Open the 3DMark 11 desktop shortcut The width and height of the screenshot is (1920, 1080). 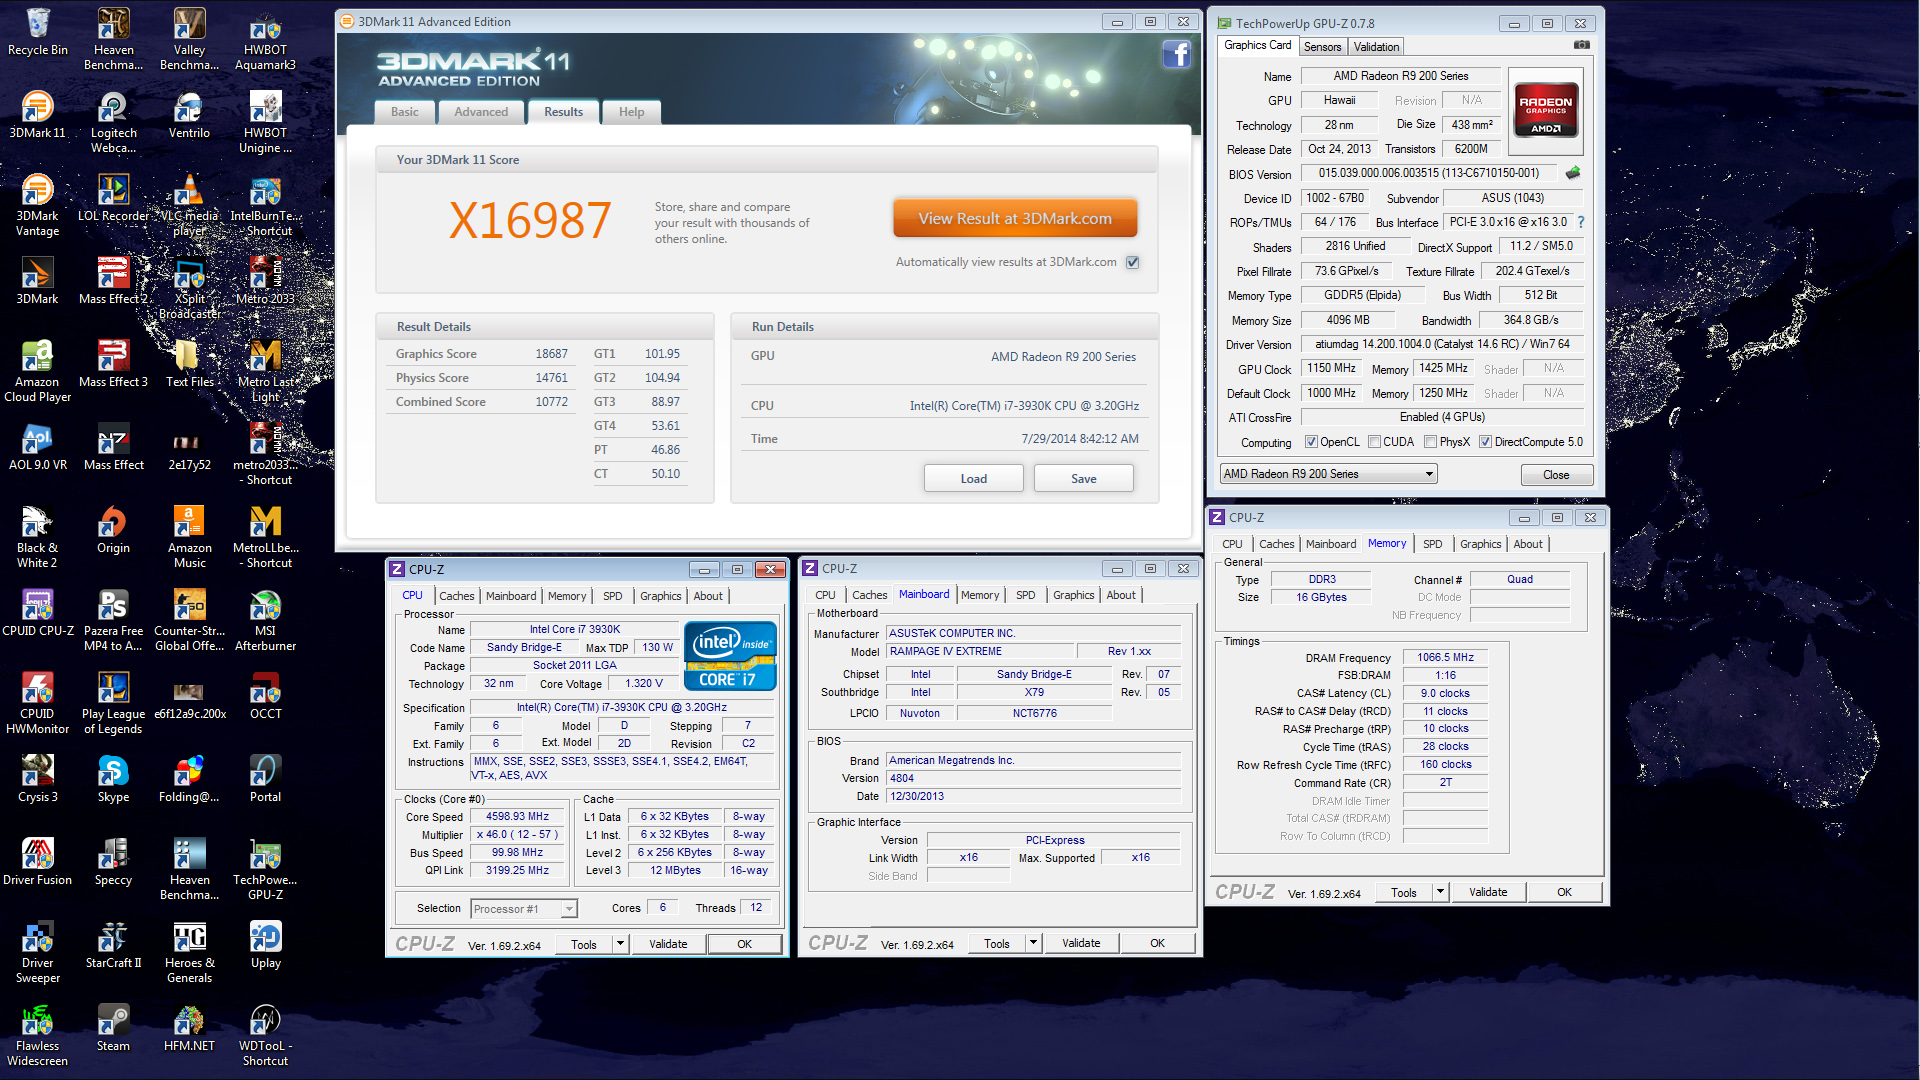tap(37, 115)
